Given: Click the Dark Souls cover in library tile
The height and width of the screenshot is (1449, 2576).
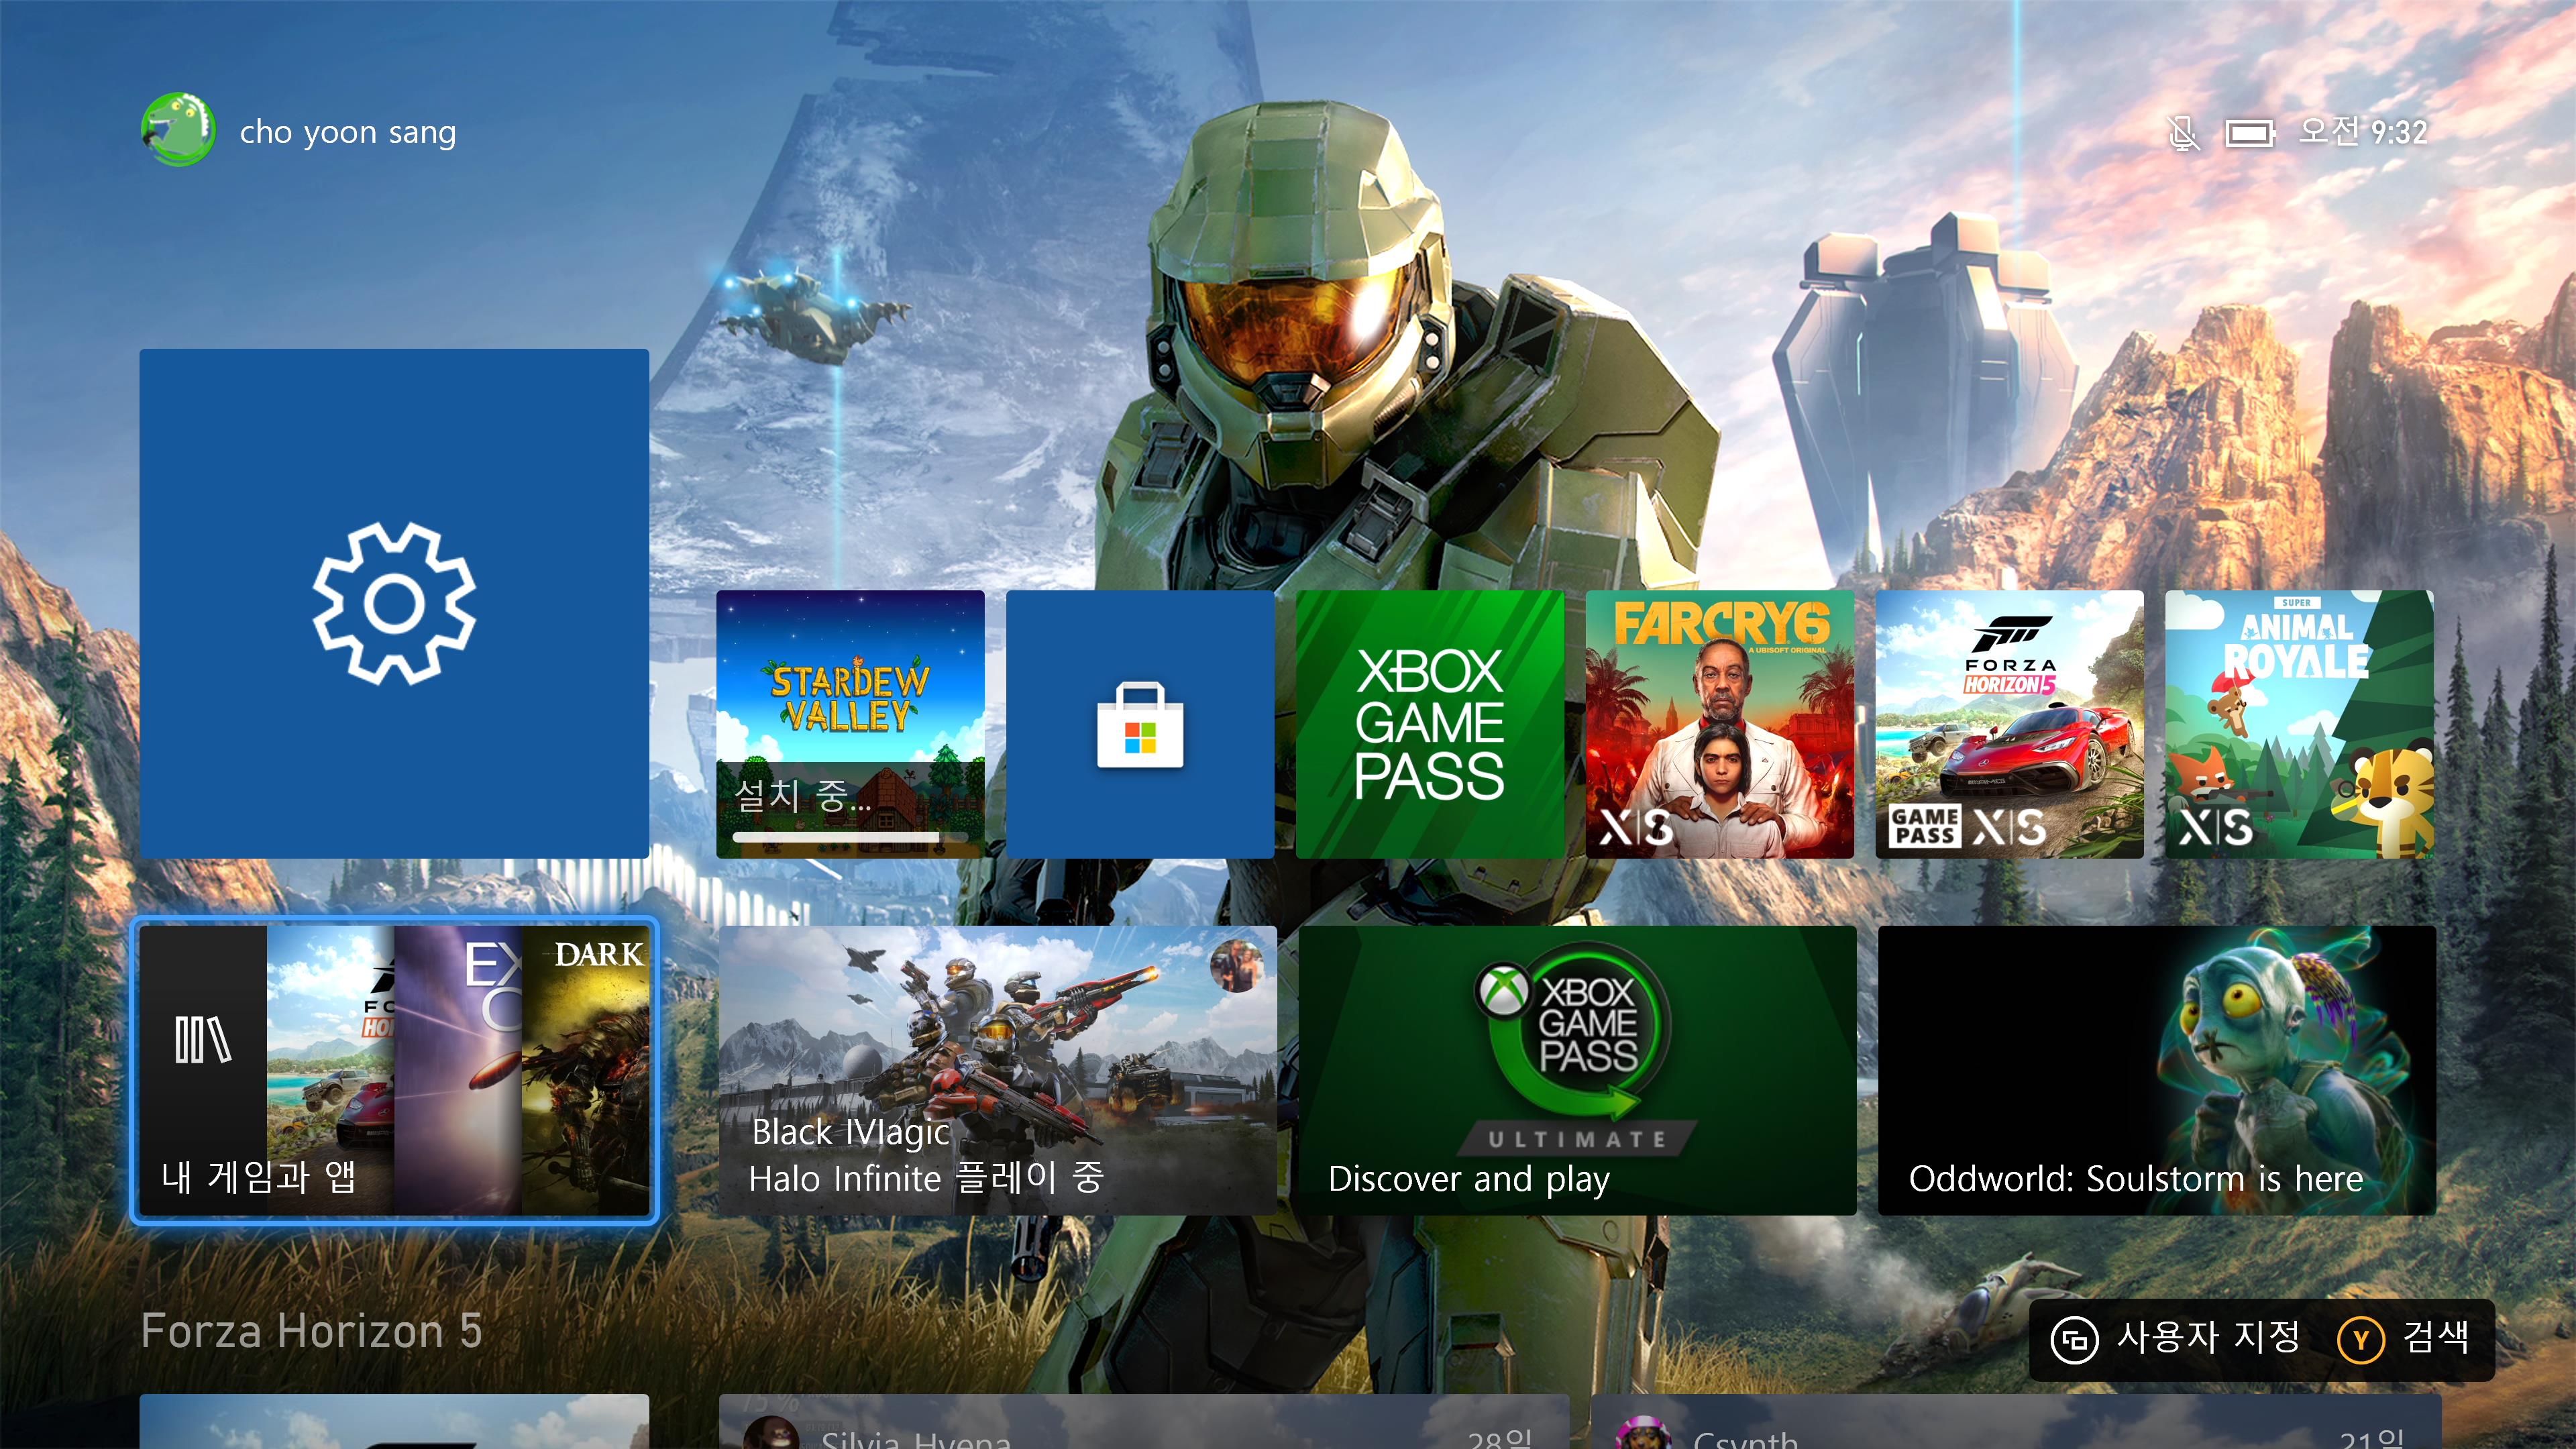Looking at the screenshot, I should pos(585,1070).
